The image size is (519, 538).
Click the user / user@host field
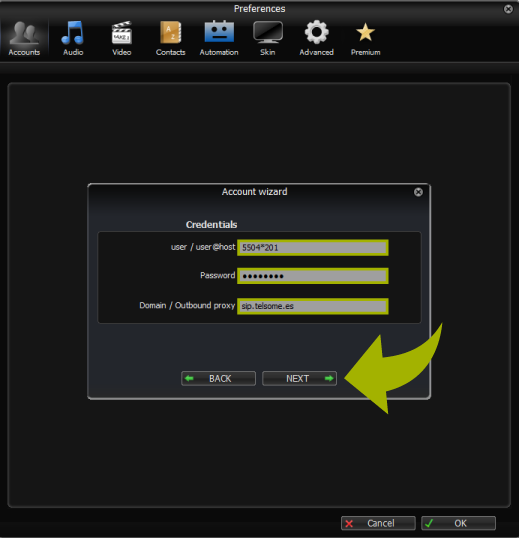313,248
